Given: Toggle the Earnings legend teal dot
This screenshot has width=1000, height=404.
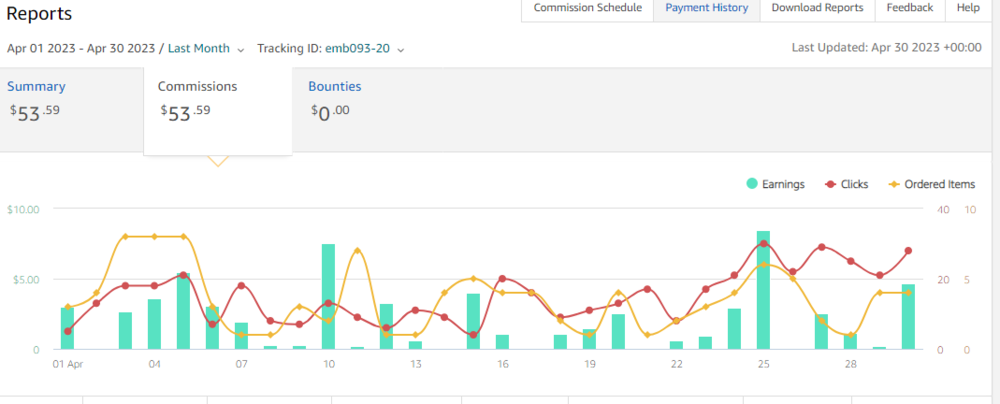Looking at the screenshot, I should click(751, 184).
